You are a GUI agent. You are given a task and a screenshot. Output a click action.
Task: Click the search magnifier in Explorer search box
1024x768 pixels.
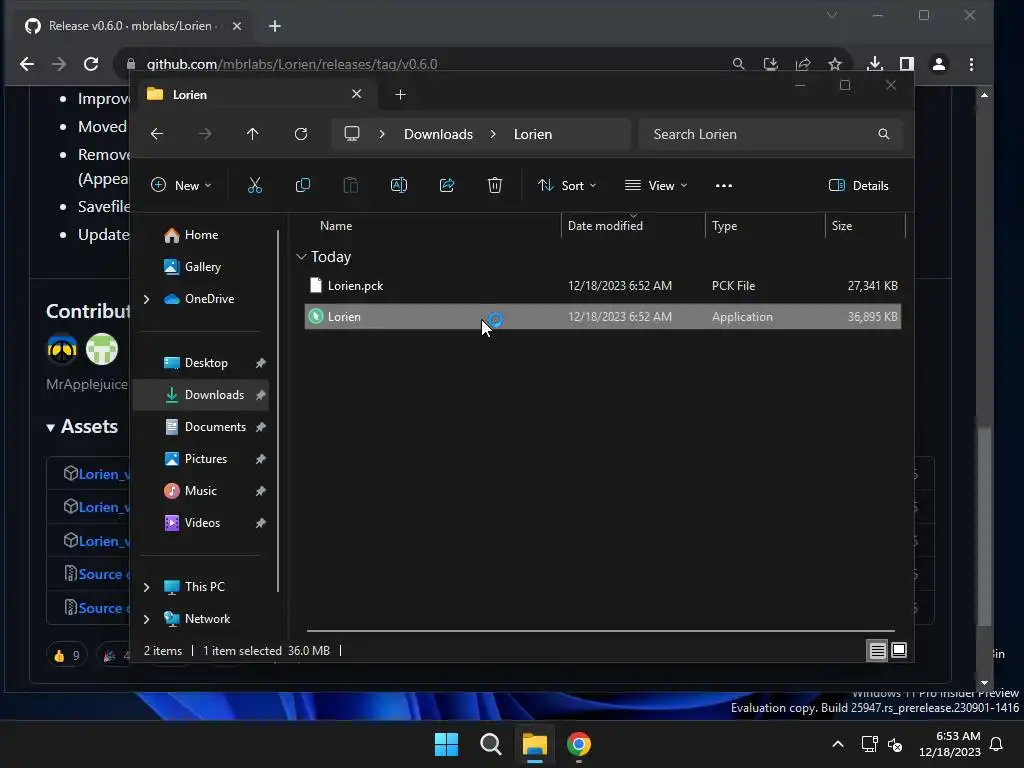pyautogui.click(x=884, y=134)
